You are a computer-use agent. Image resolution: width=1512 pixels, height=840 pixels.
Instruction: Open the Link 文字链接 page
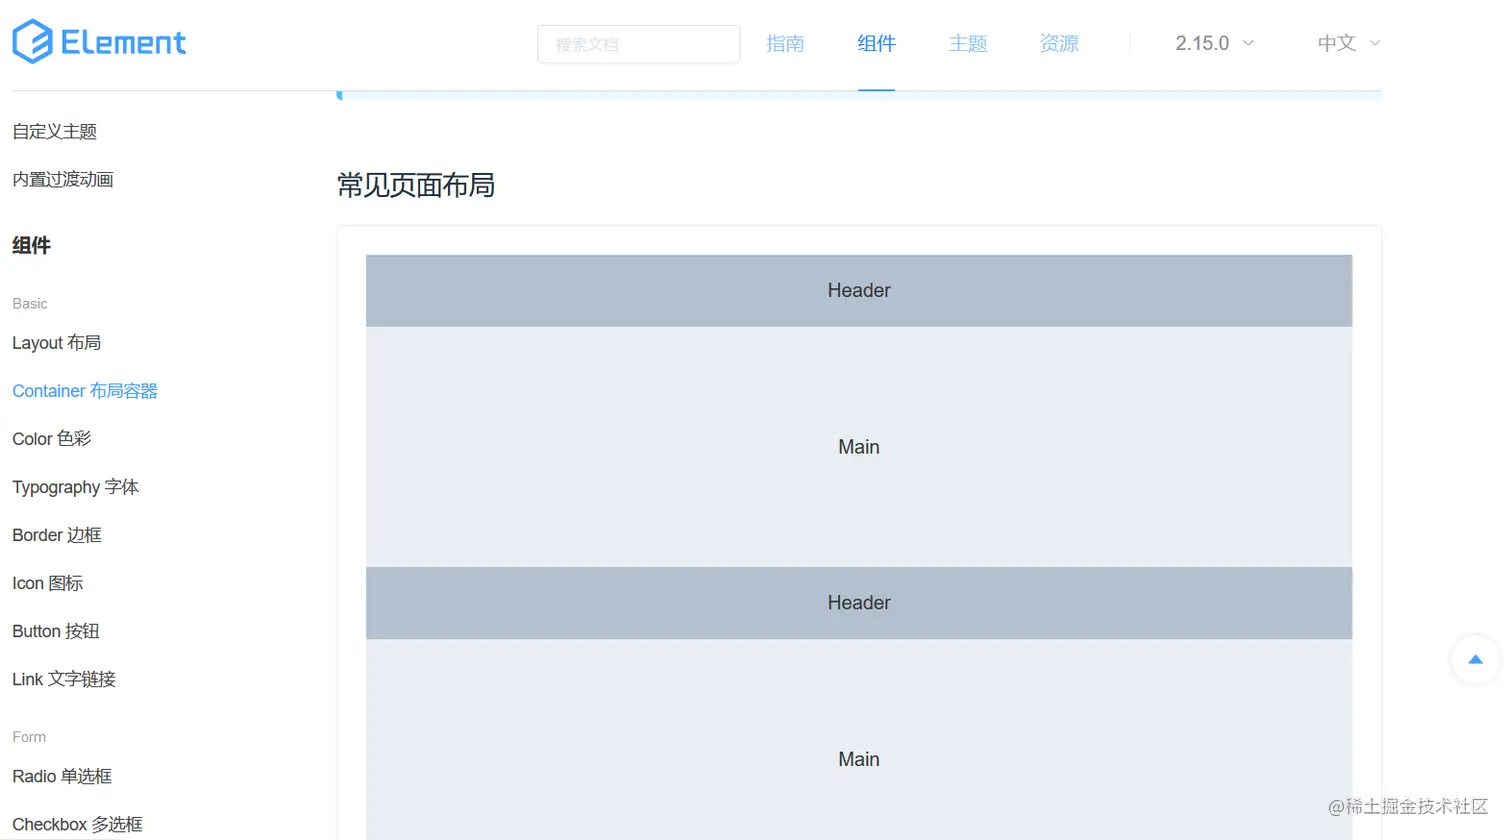pyautogui.click(x=64, y=679)
